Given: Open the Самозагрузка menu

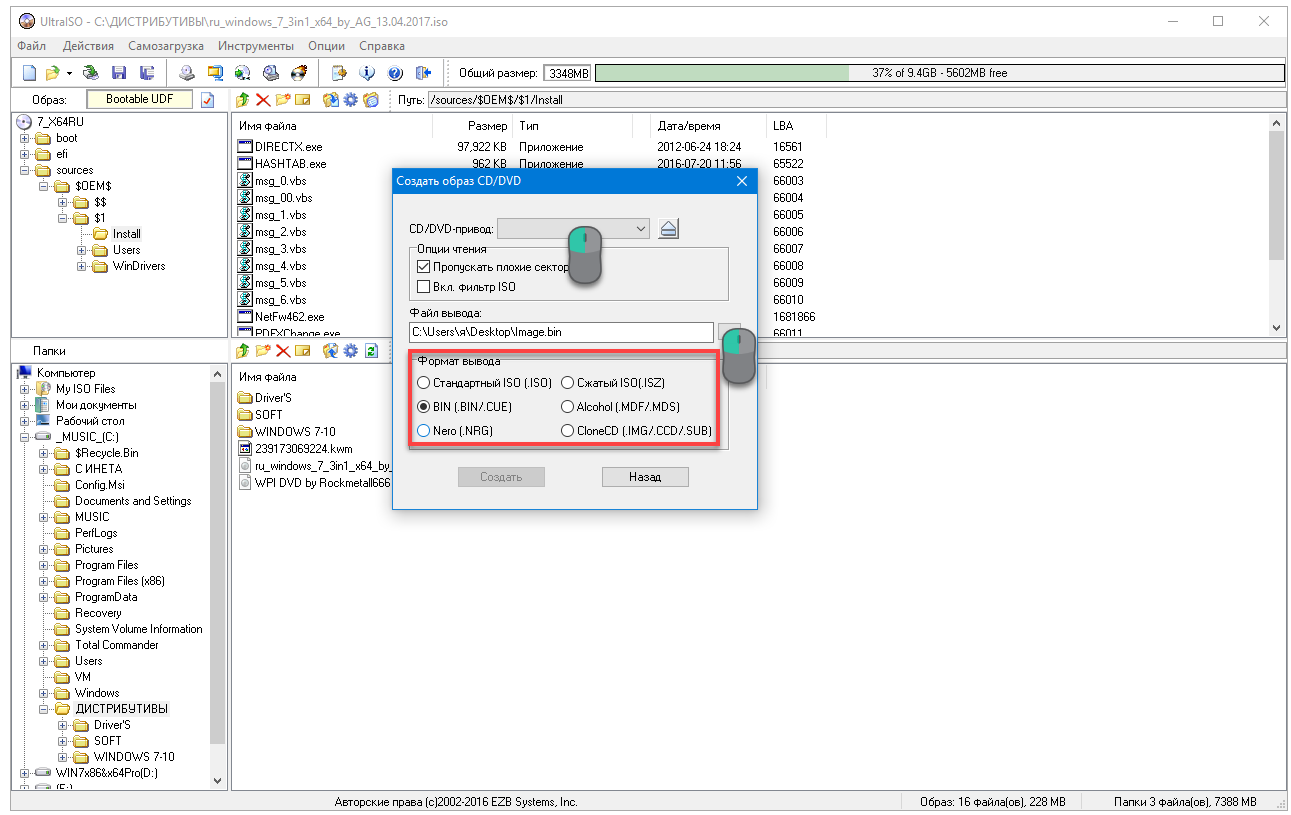Looking at the screenshot, I should tap(166, 46).
